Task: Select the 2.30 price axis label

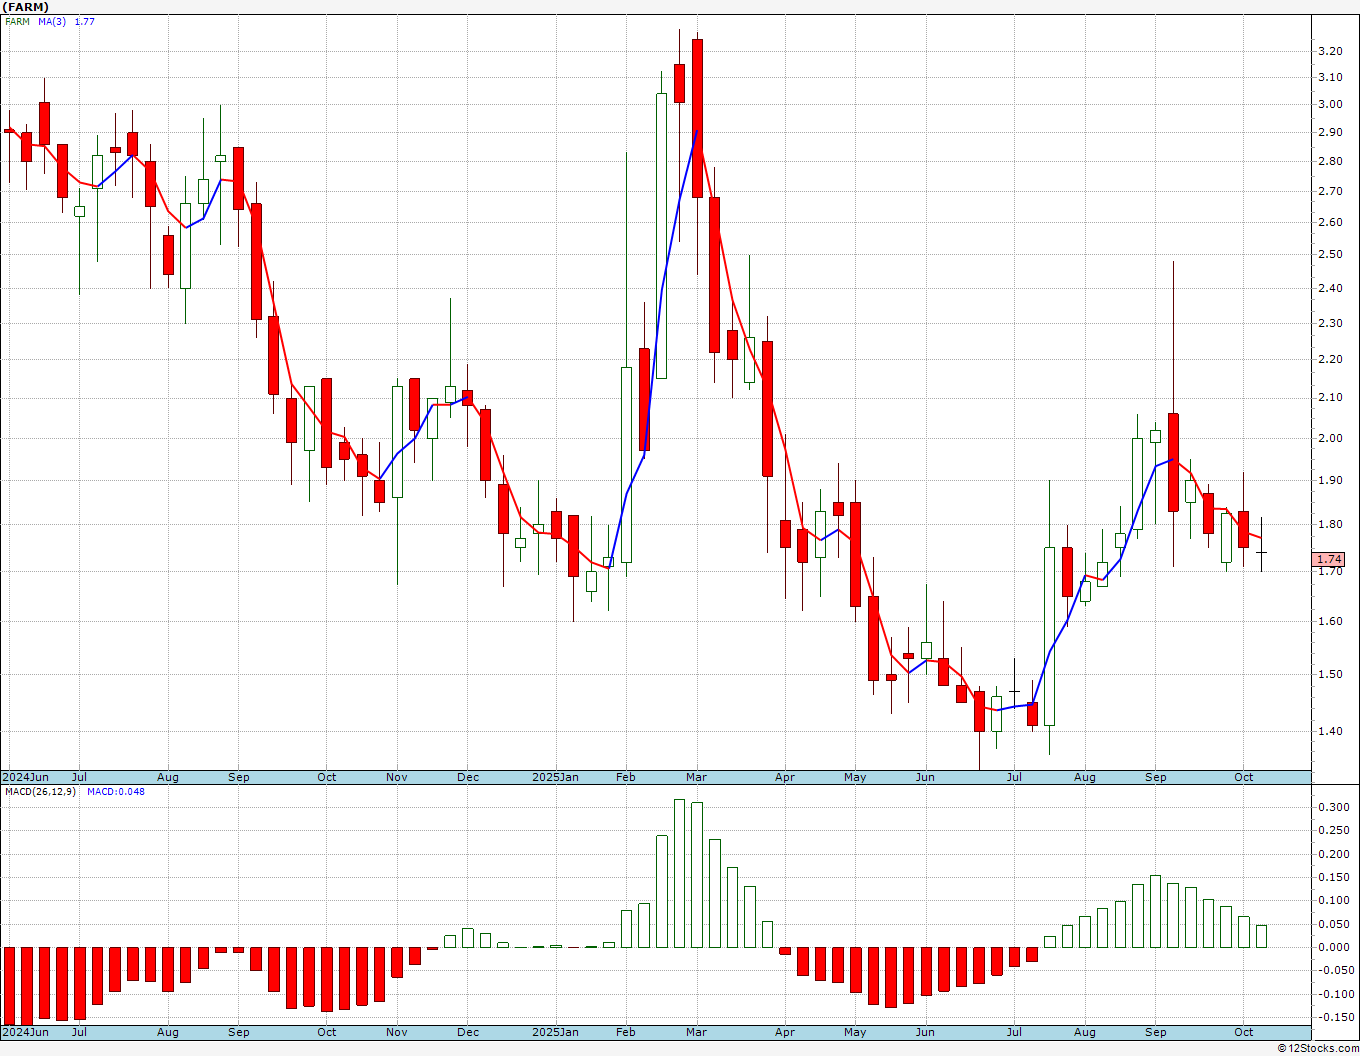Action: coord(1330,324)
